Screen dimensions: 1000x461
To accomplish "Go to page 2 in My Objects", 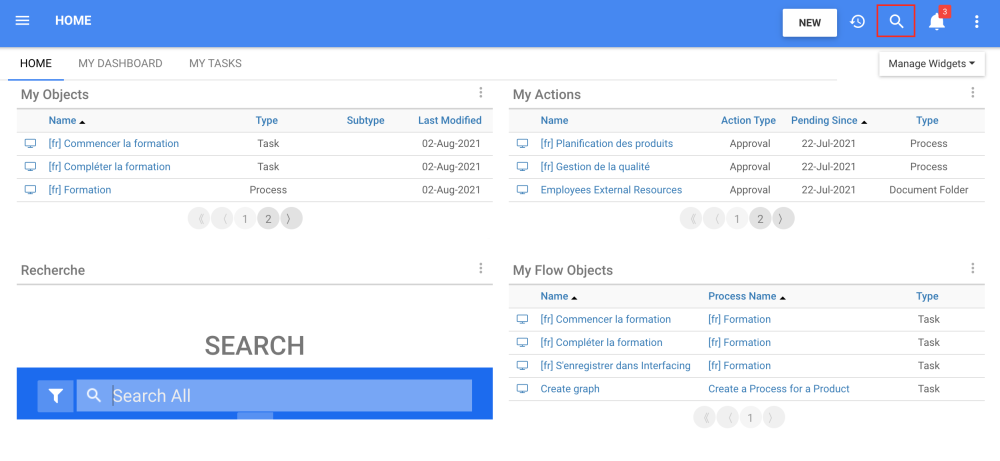I will [x=268, y=219].
